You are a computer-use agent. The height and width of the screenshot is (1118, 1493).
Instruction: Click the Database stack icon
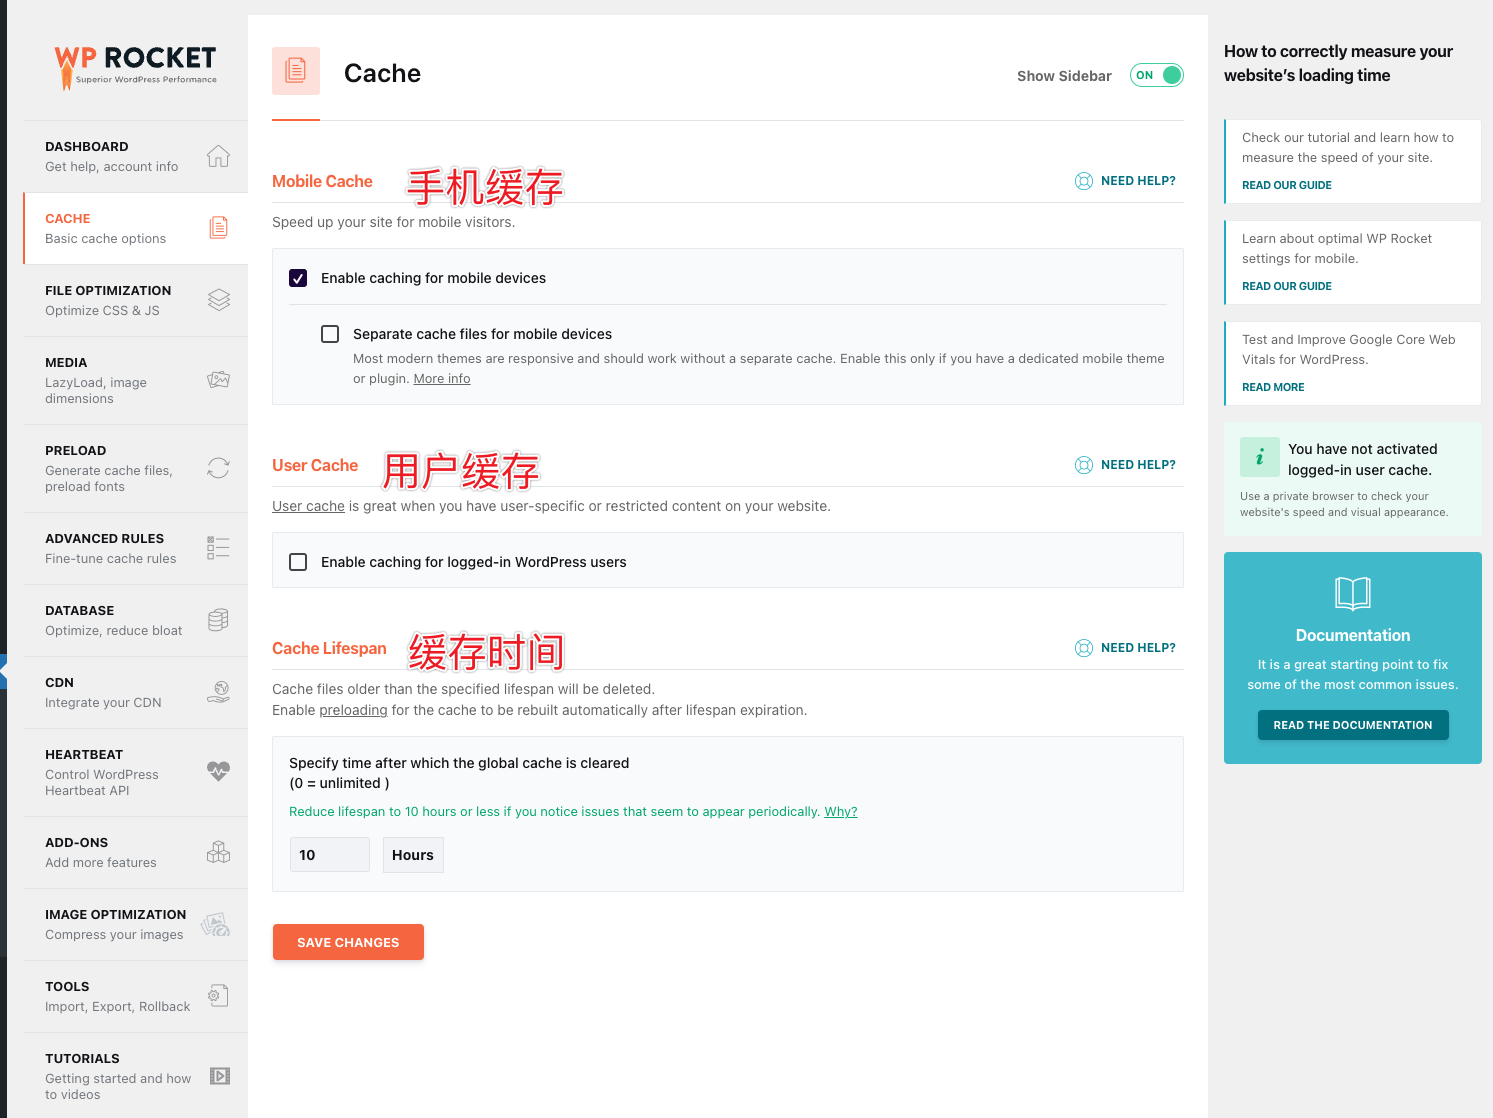pyautogui.click(x=218, y=620)
